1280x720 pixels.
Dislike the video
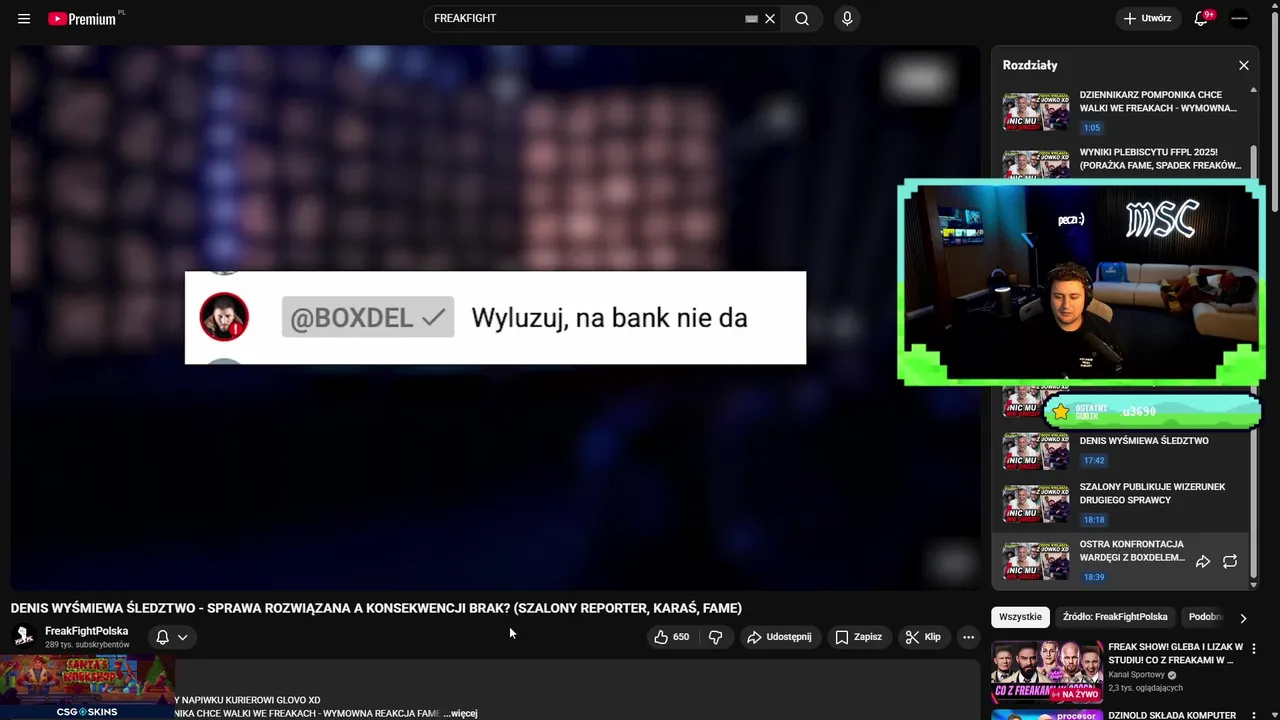pyautogui.click(x=716, y=637)
